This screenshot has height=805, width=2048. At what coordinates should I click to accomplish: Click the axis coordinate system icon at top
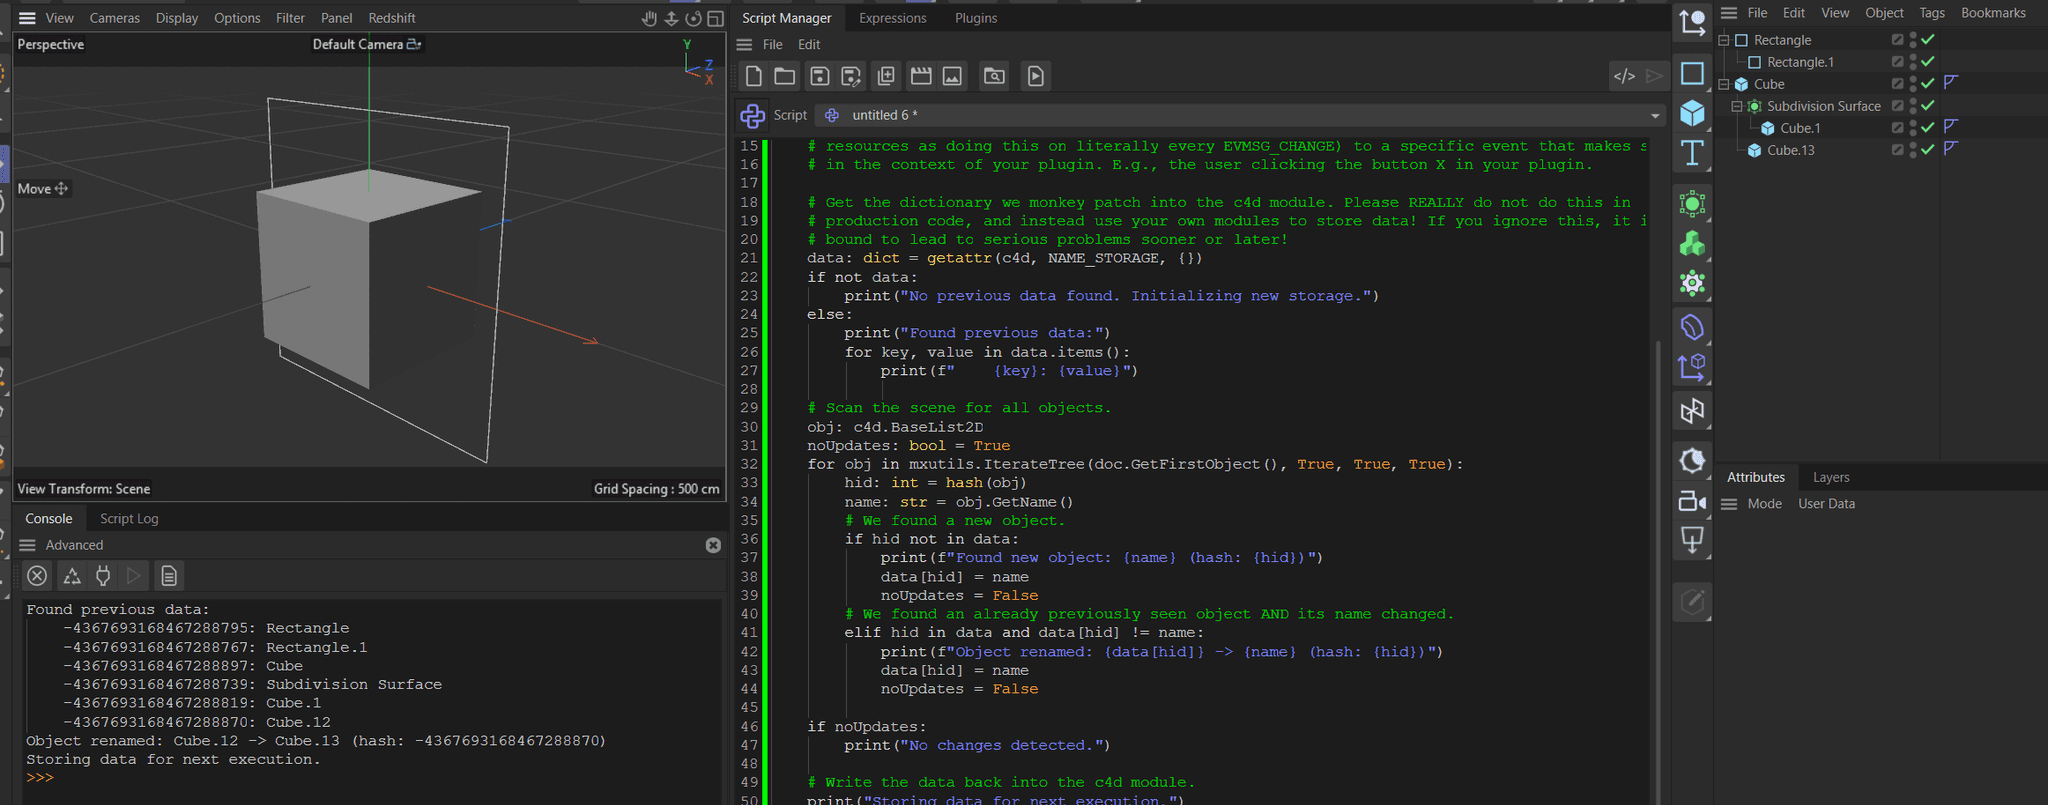pos(1692,22)
